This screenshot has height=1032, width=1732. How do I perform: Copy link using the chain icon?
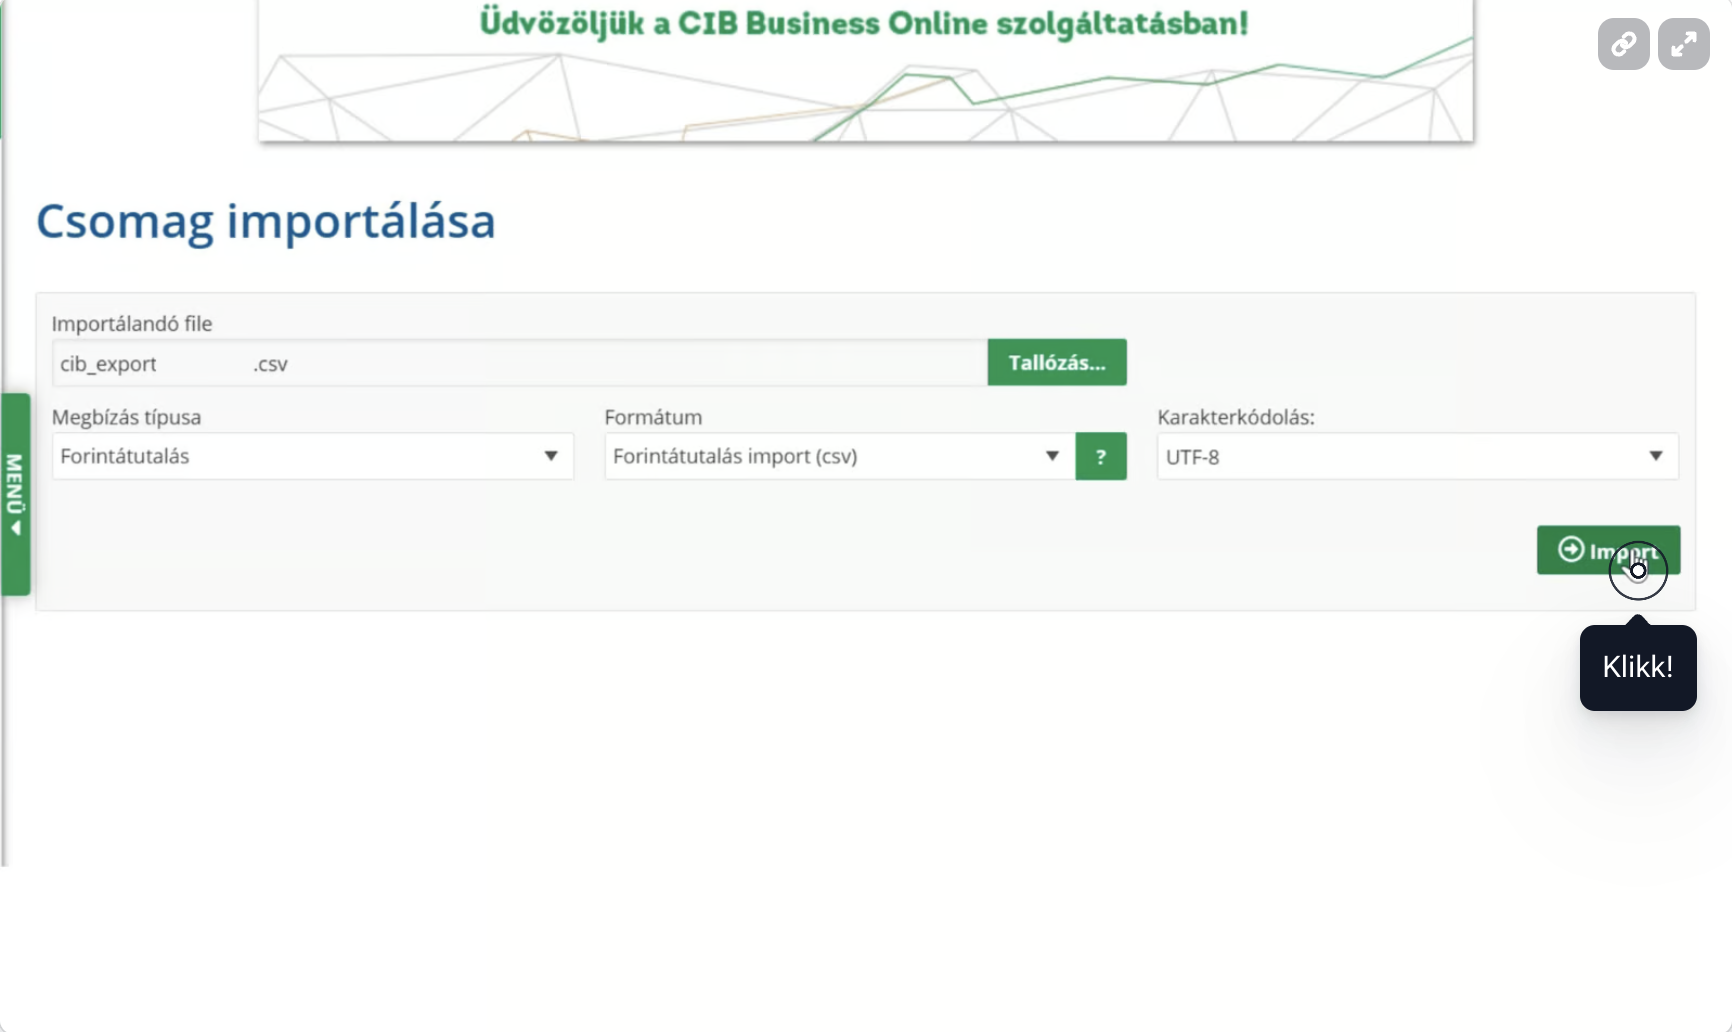coord(1623,44)
